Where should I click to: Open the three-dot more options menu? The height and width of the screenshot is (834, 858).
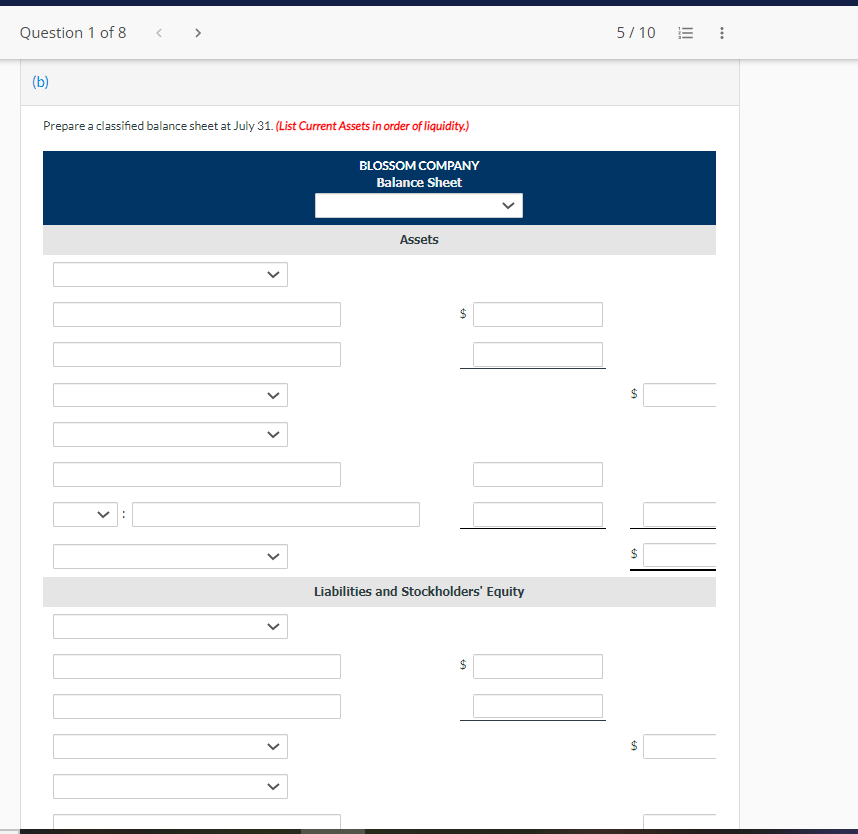pyautogui.click(x=722, y=33)
